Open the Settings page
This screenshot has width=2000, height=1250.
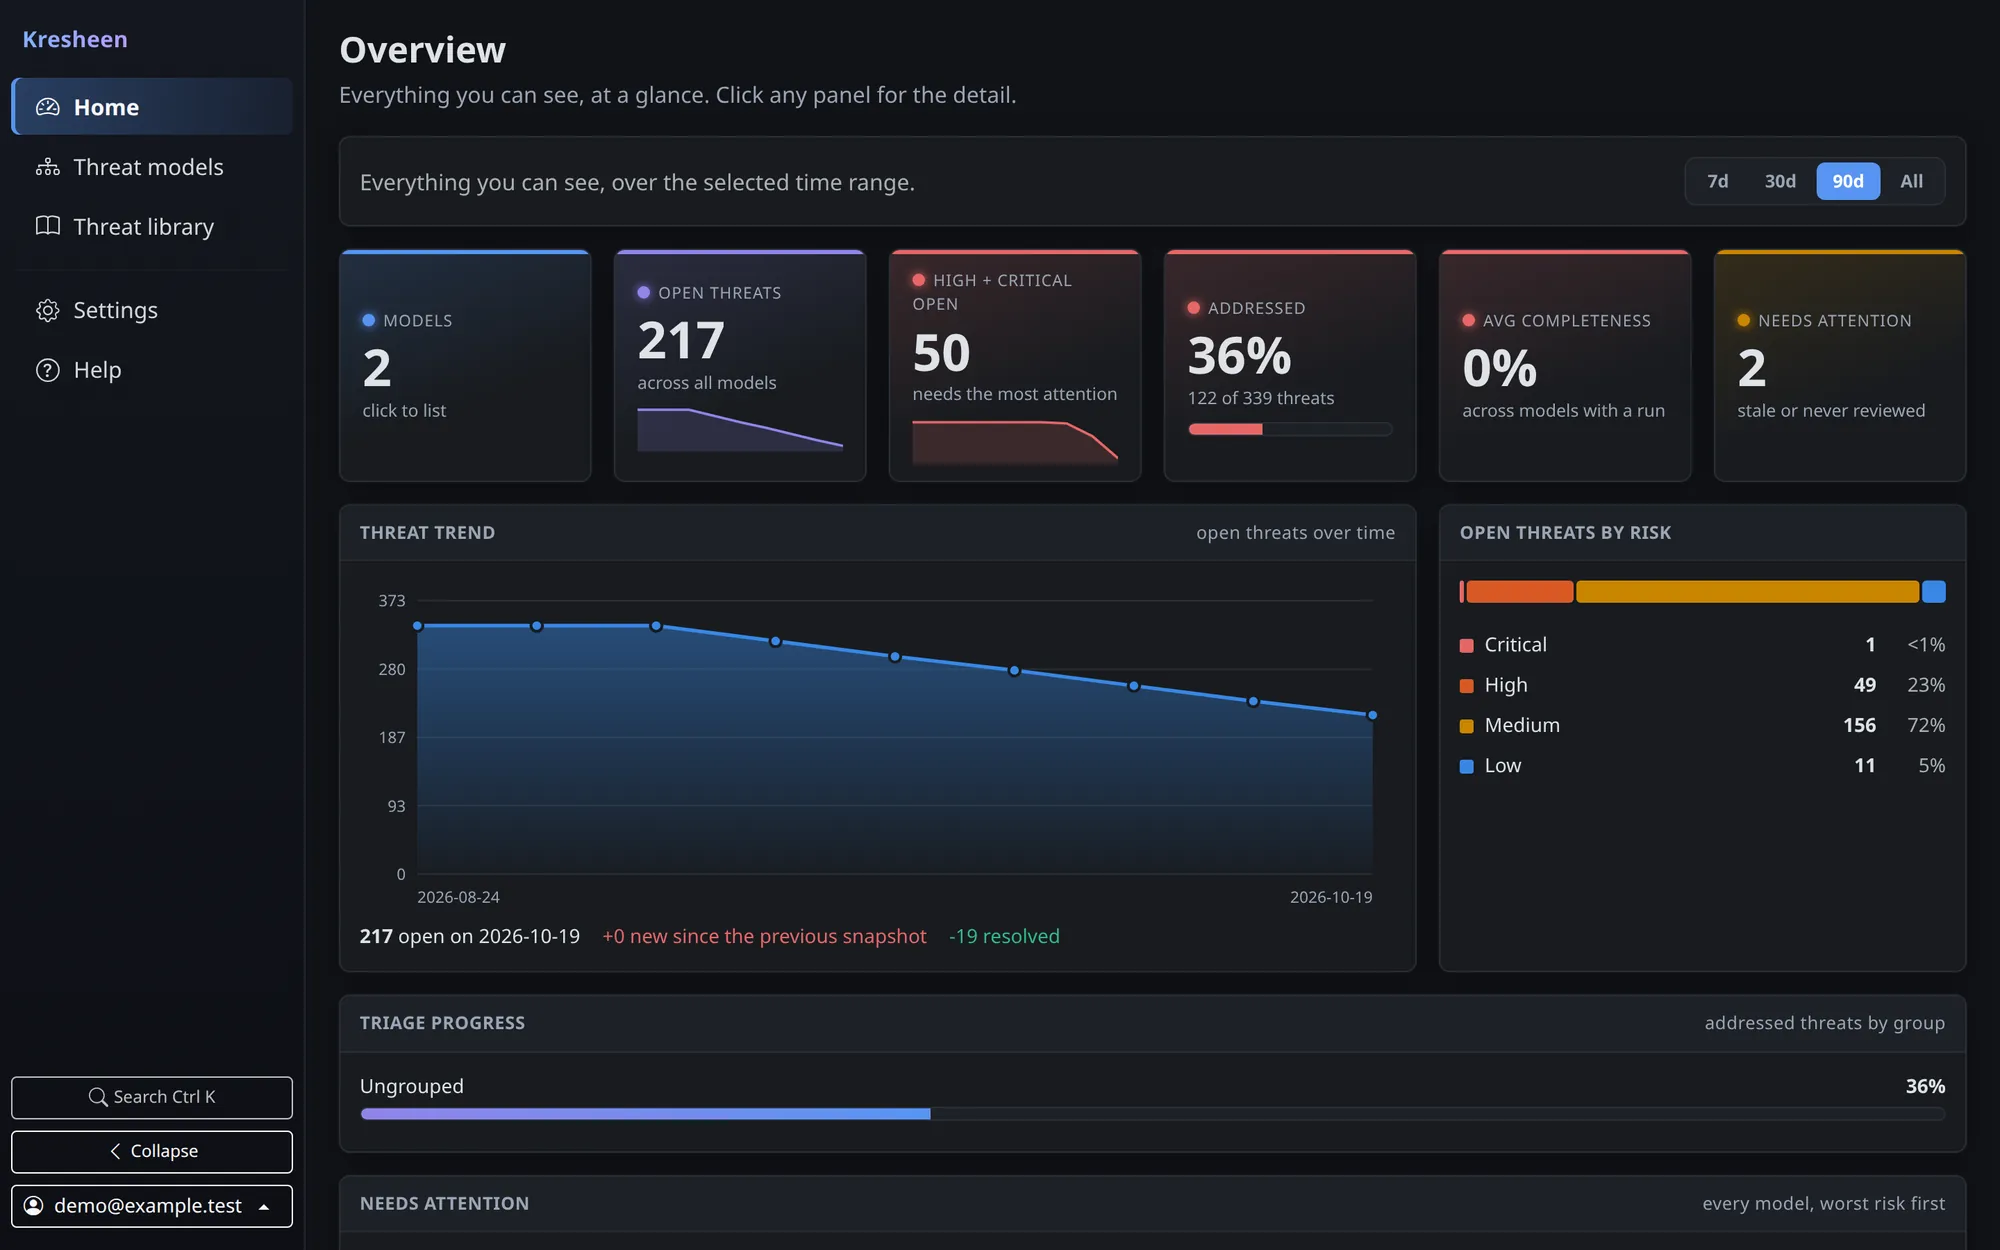click(152, 310)
